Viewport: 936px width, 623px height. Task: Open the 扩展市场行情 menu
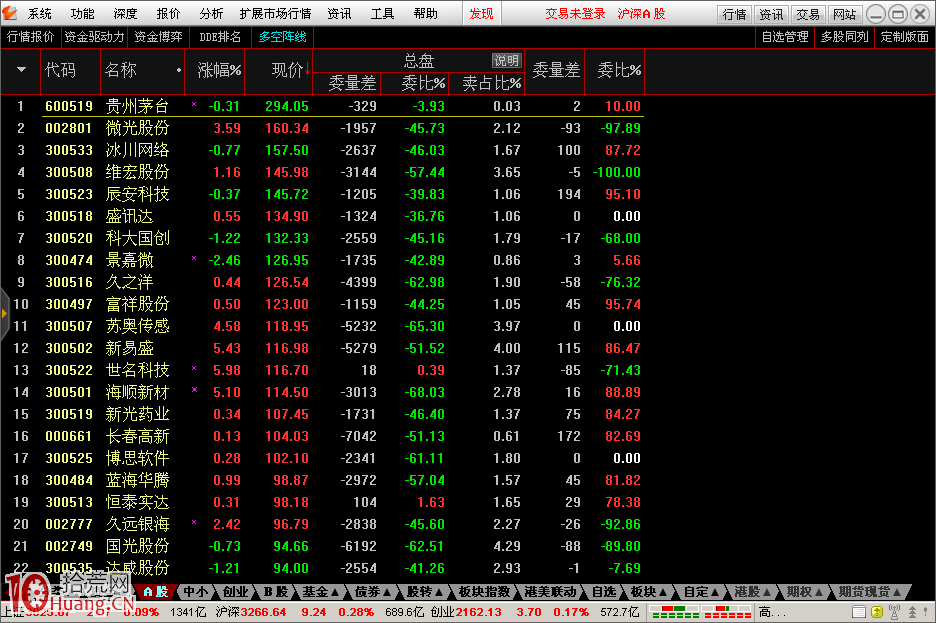tap(275, 13)
